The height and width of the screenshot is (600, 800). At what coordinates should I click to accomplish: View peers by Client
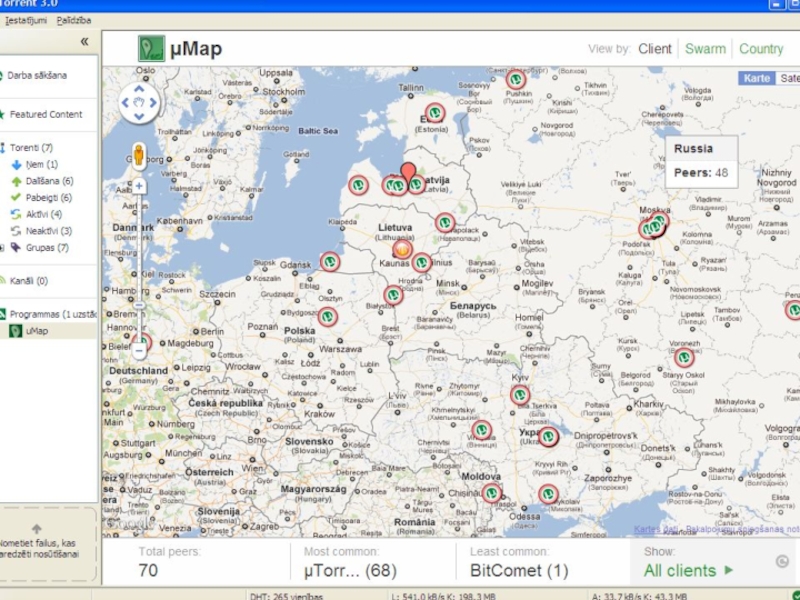[655, 49]
